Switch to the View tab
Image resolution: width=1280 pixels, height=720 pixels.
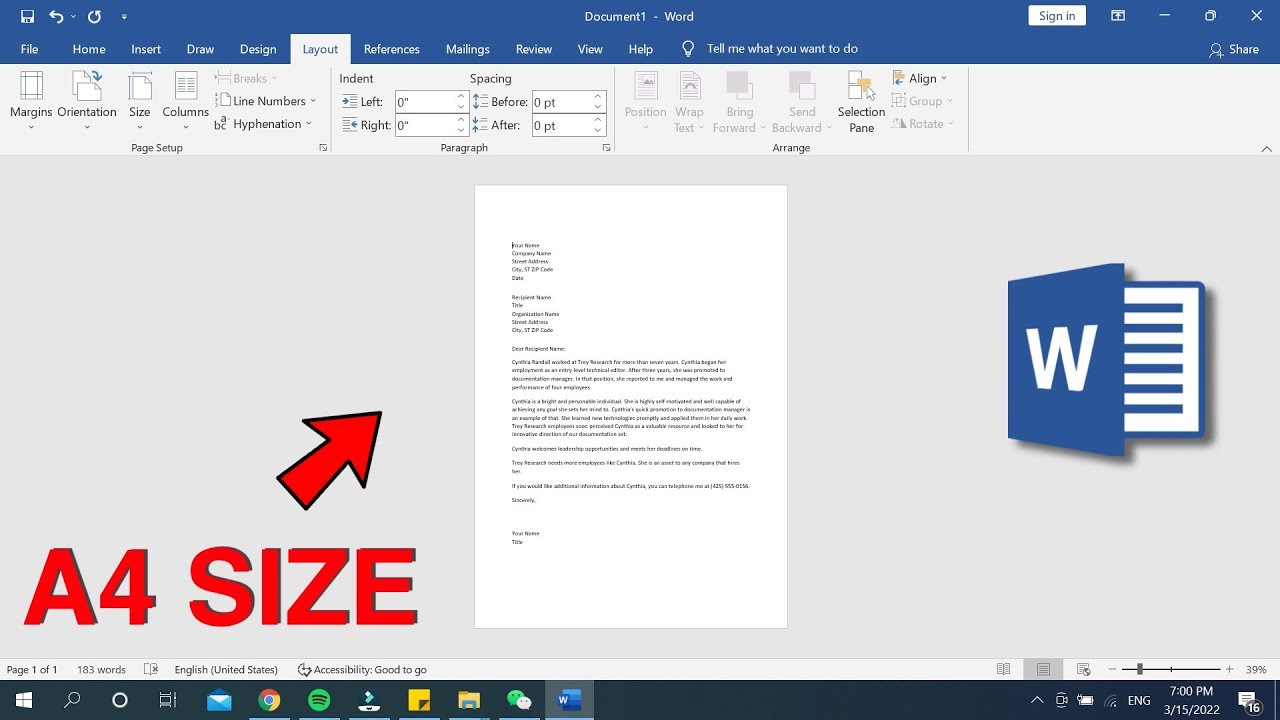(590, 49)
